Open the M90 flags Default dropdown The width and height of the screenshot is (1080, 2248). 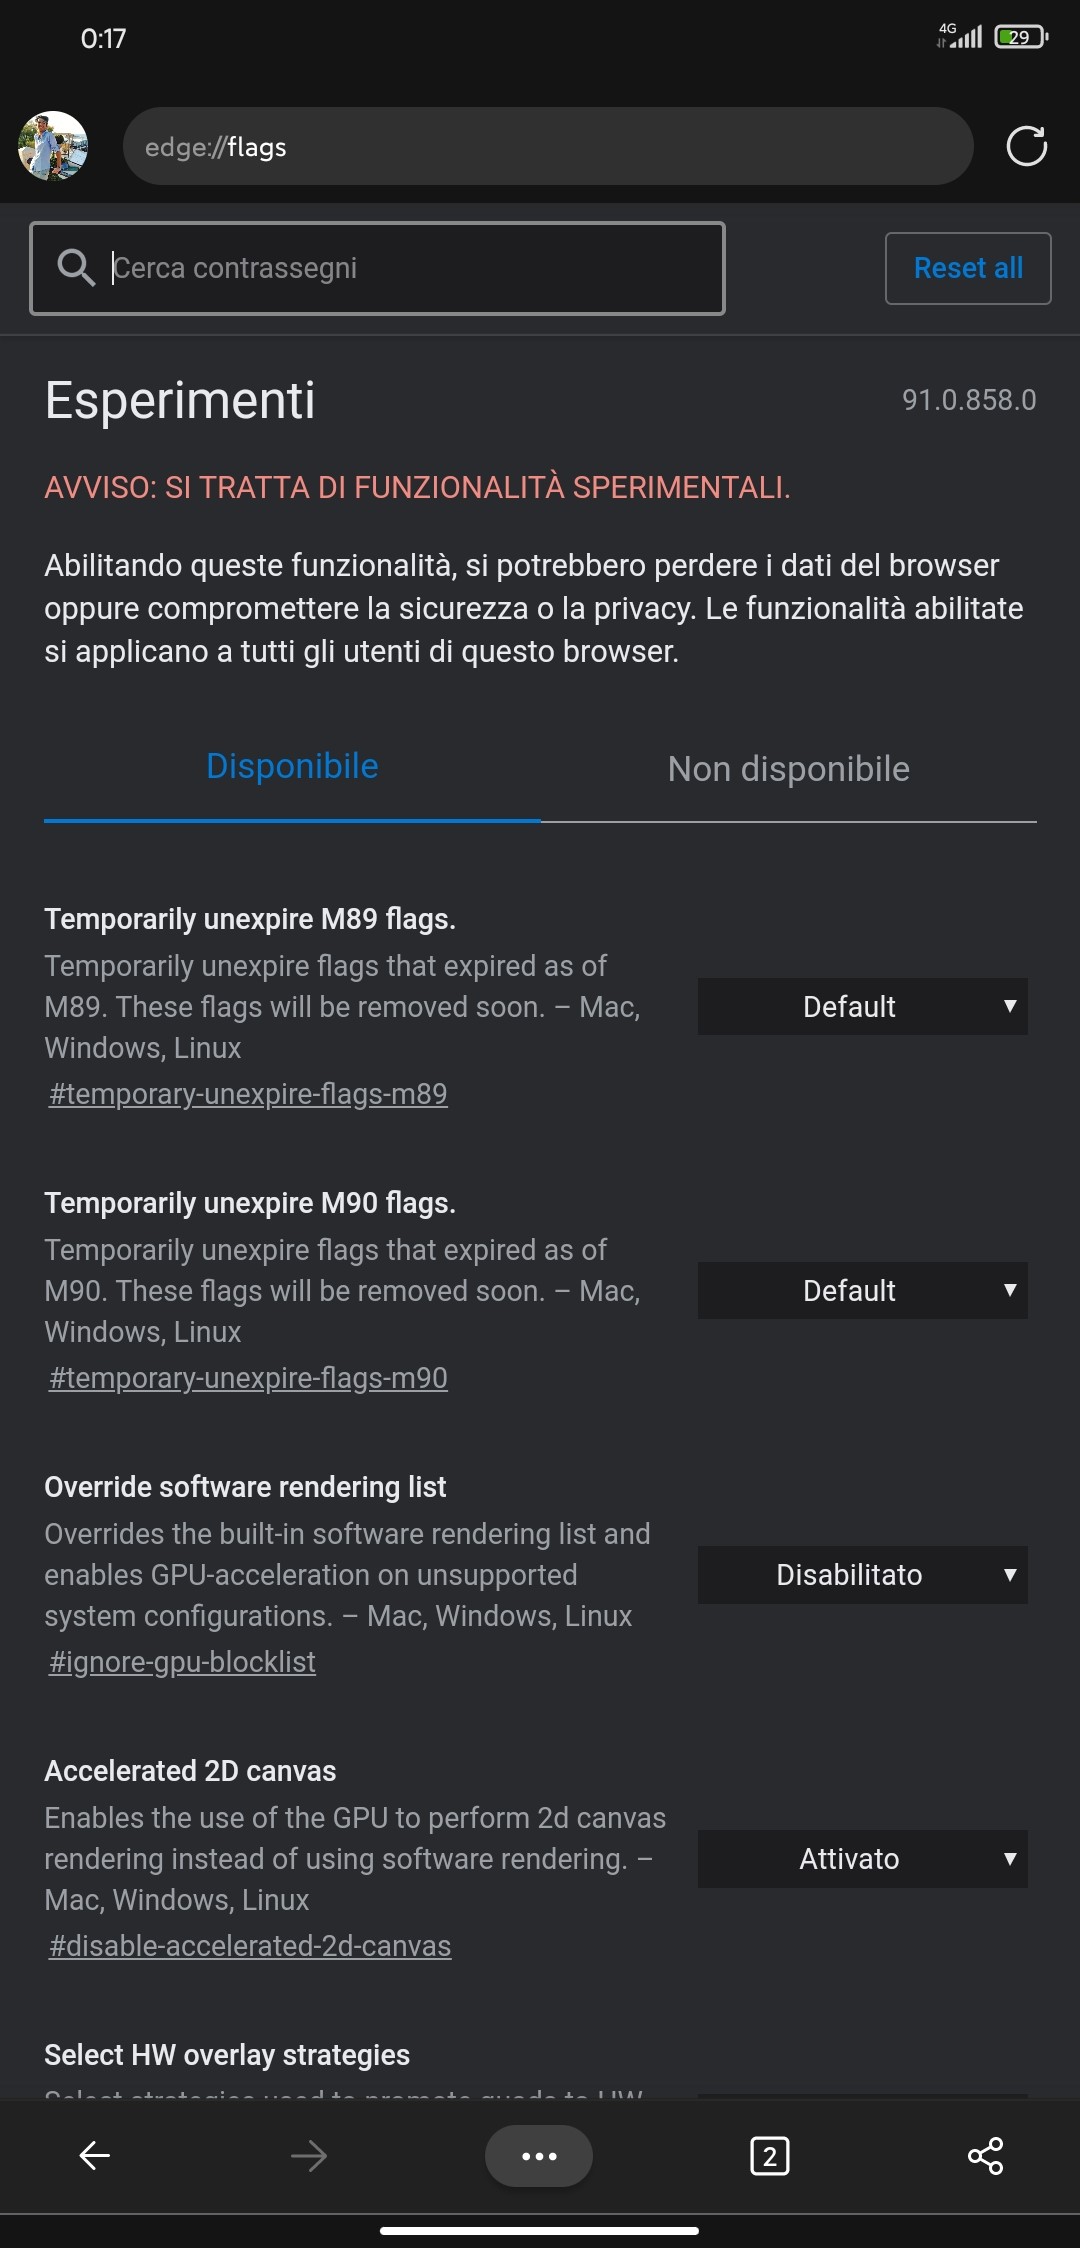click(862, 1291)
